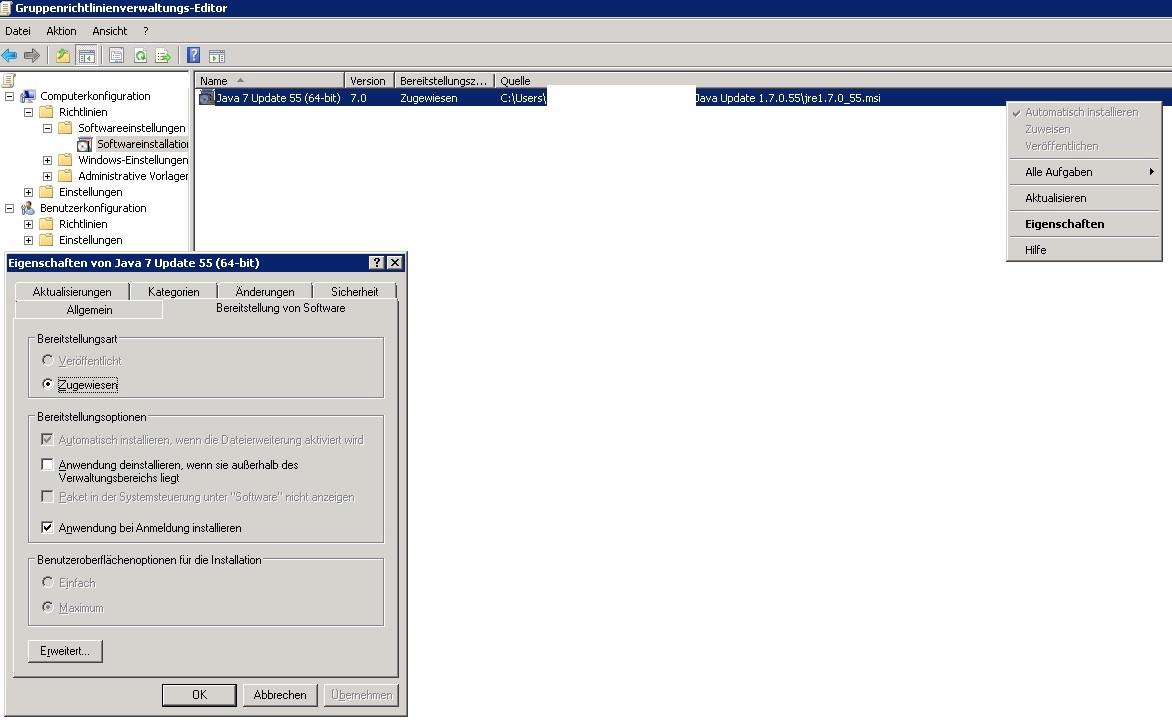Select the Softwareinstallation tree item
Screen dimensions: 1172x725
pos(142,144)
